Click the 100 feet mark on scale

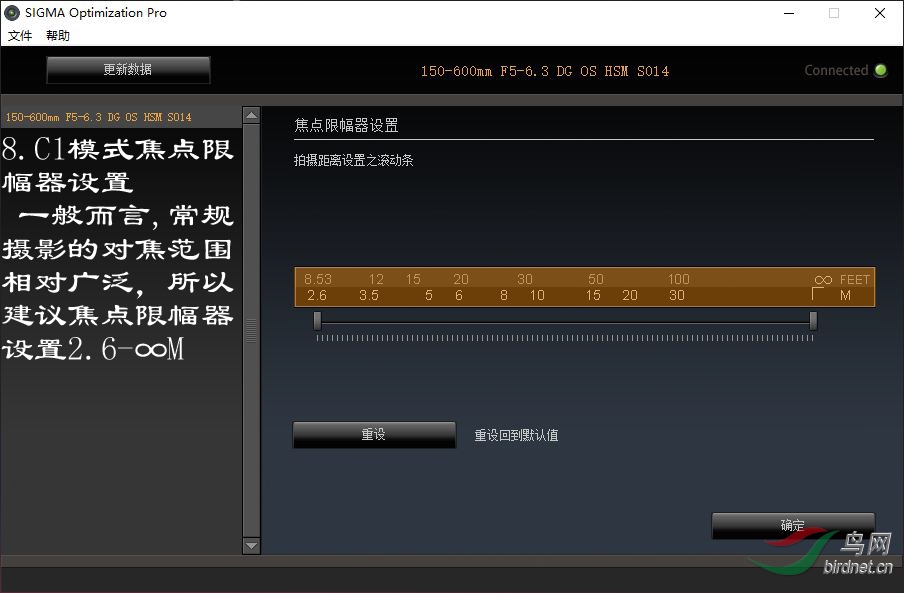tap(679, 279)
